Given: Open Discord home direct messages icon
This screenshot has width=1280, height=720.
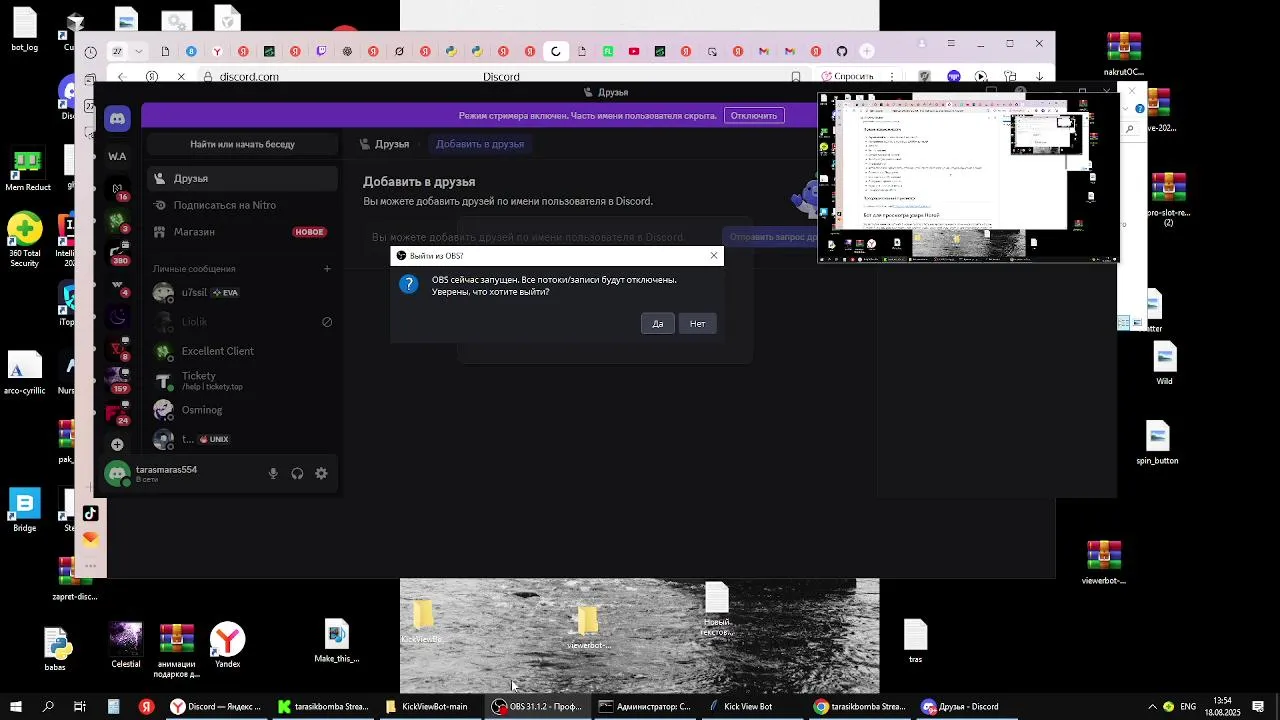Looking at the screenshot, I should pyautogui.click(x=118, y=119).
